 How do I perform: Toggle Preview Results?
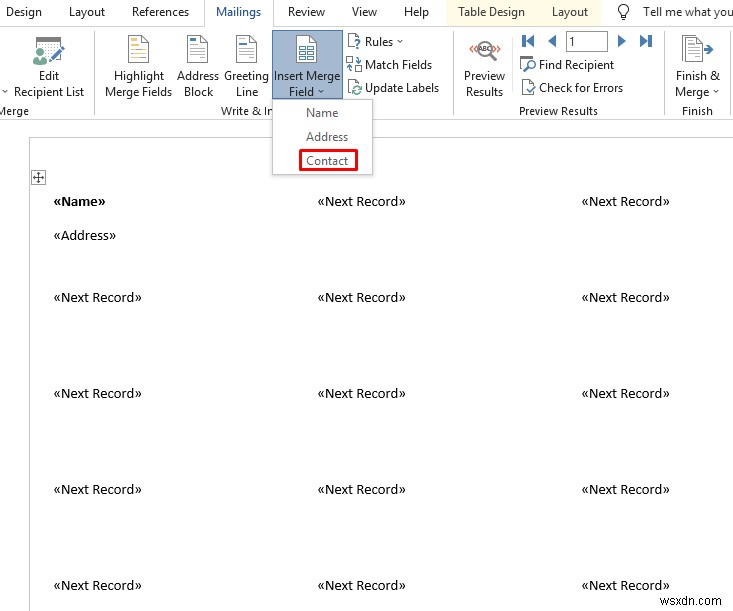[484, 68]
